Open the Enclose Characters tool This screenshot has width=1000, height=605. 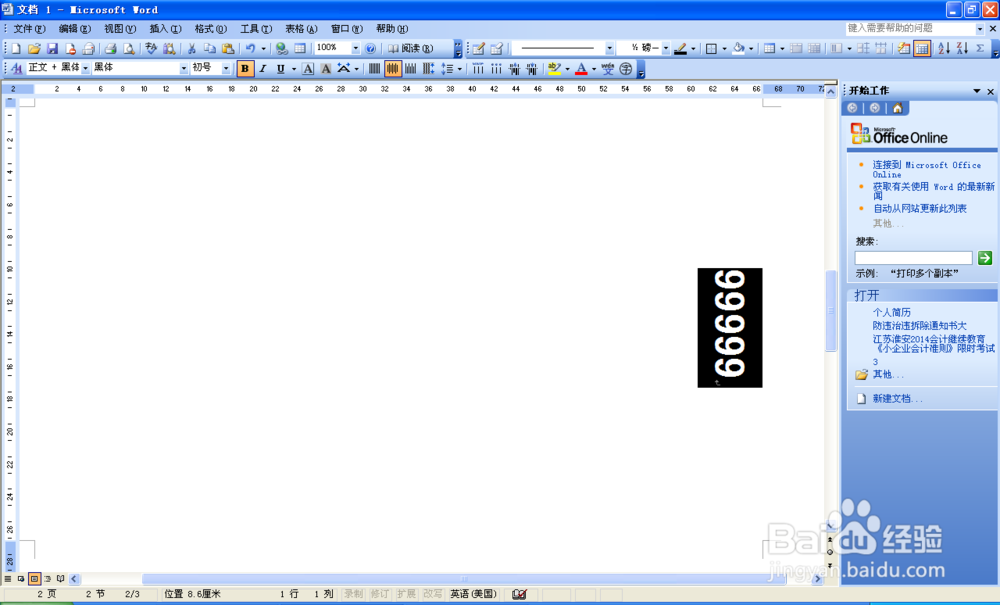(626, 68)
